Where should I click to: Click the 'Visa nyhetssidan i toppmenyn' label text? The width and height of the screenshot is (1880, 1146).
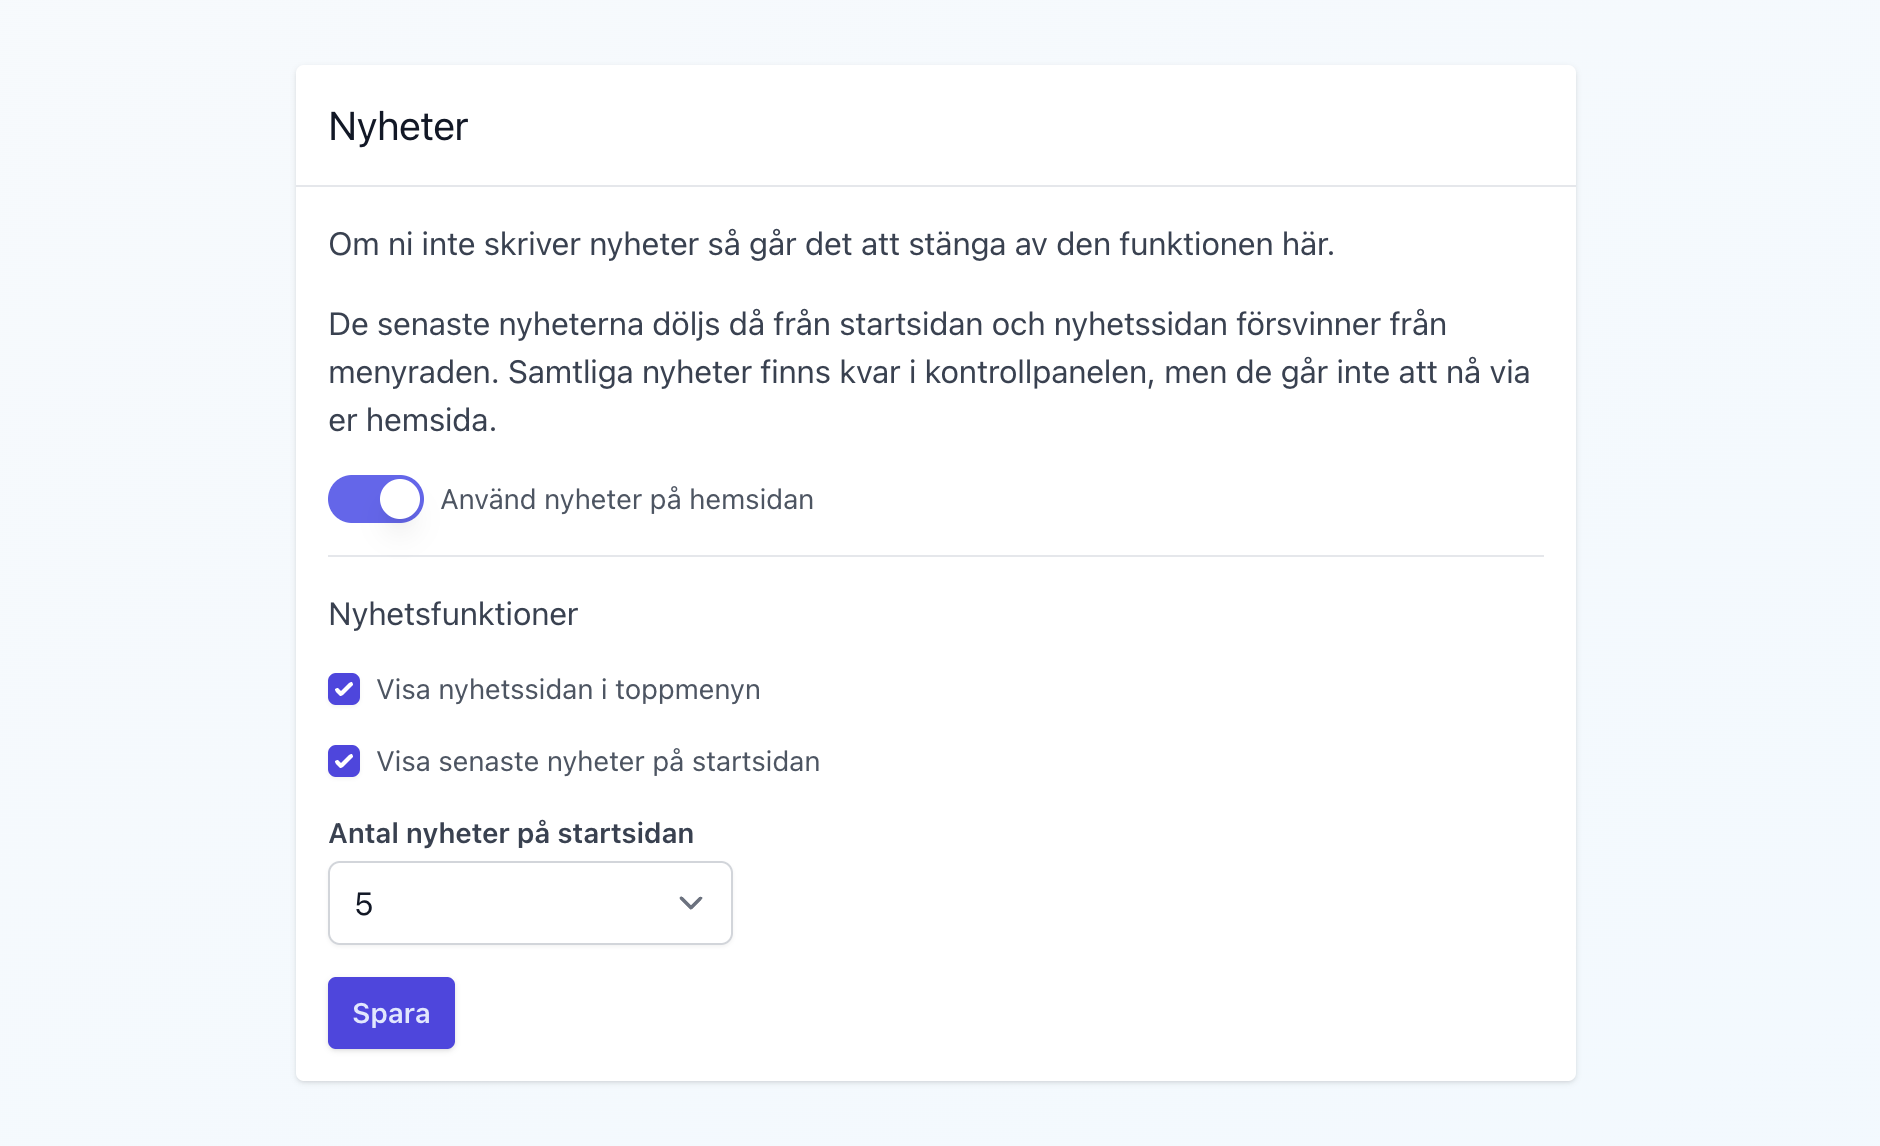568,690
